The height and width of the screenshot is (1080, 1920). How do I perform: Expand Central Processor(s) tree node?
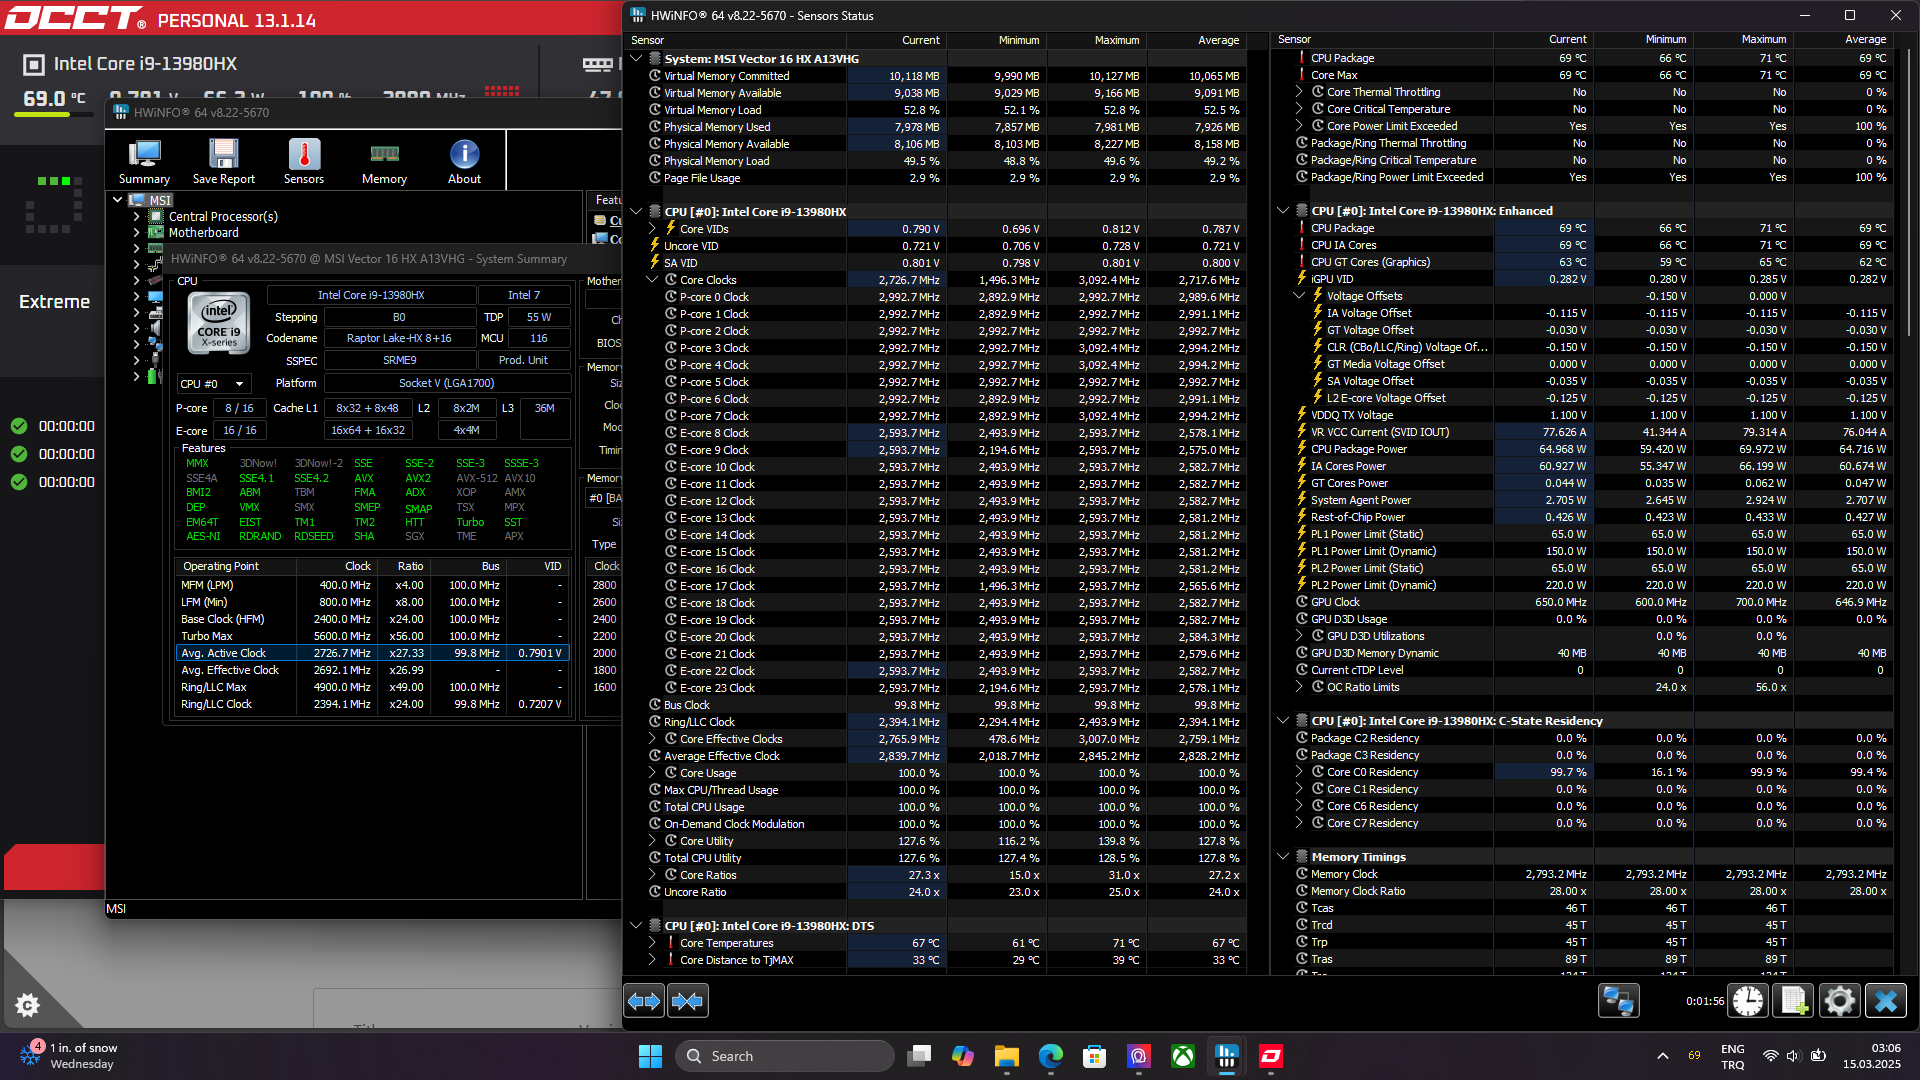pos(136,216)
